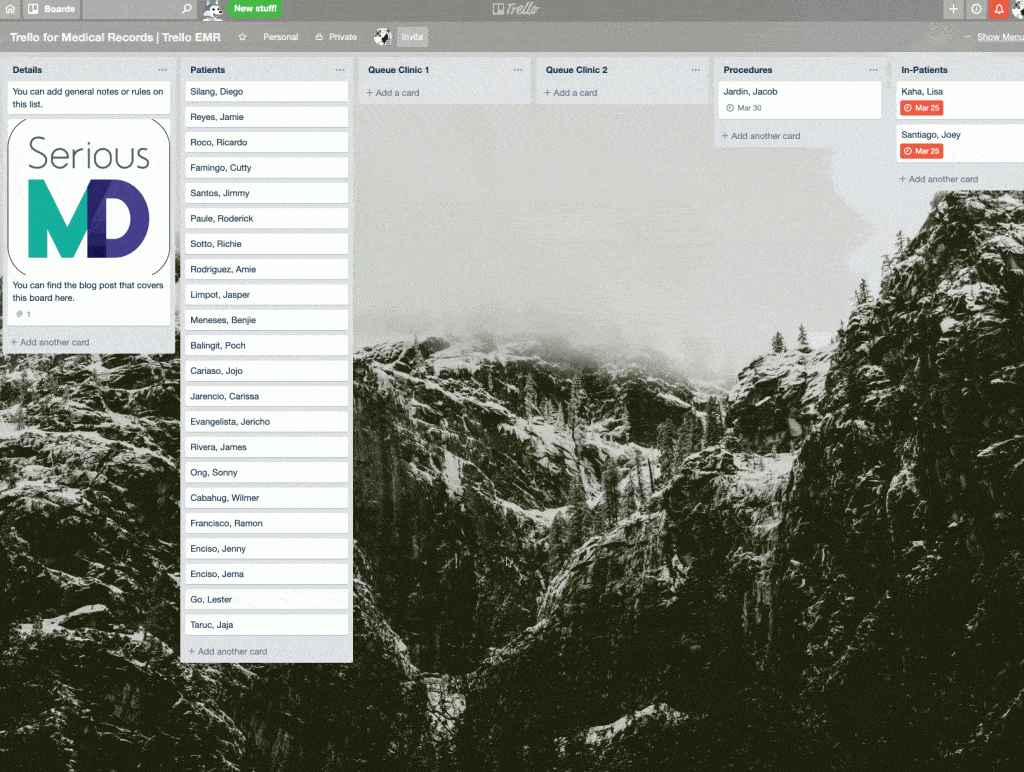1024x772 pixels.
Task: Open patient card Meneses, Benjie
Action: [266, 320]
